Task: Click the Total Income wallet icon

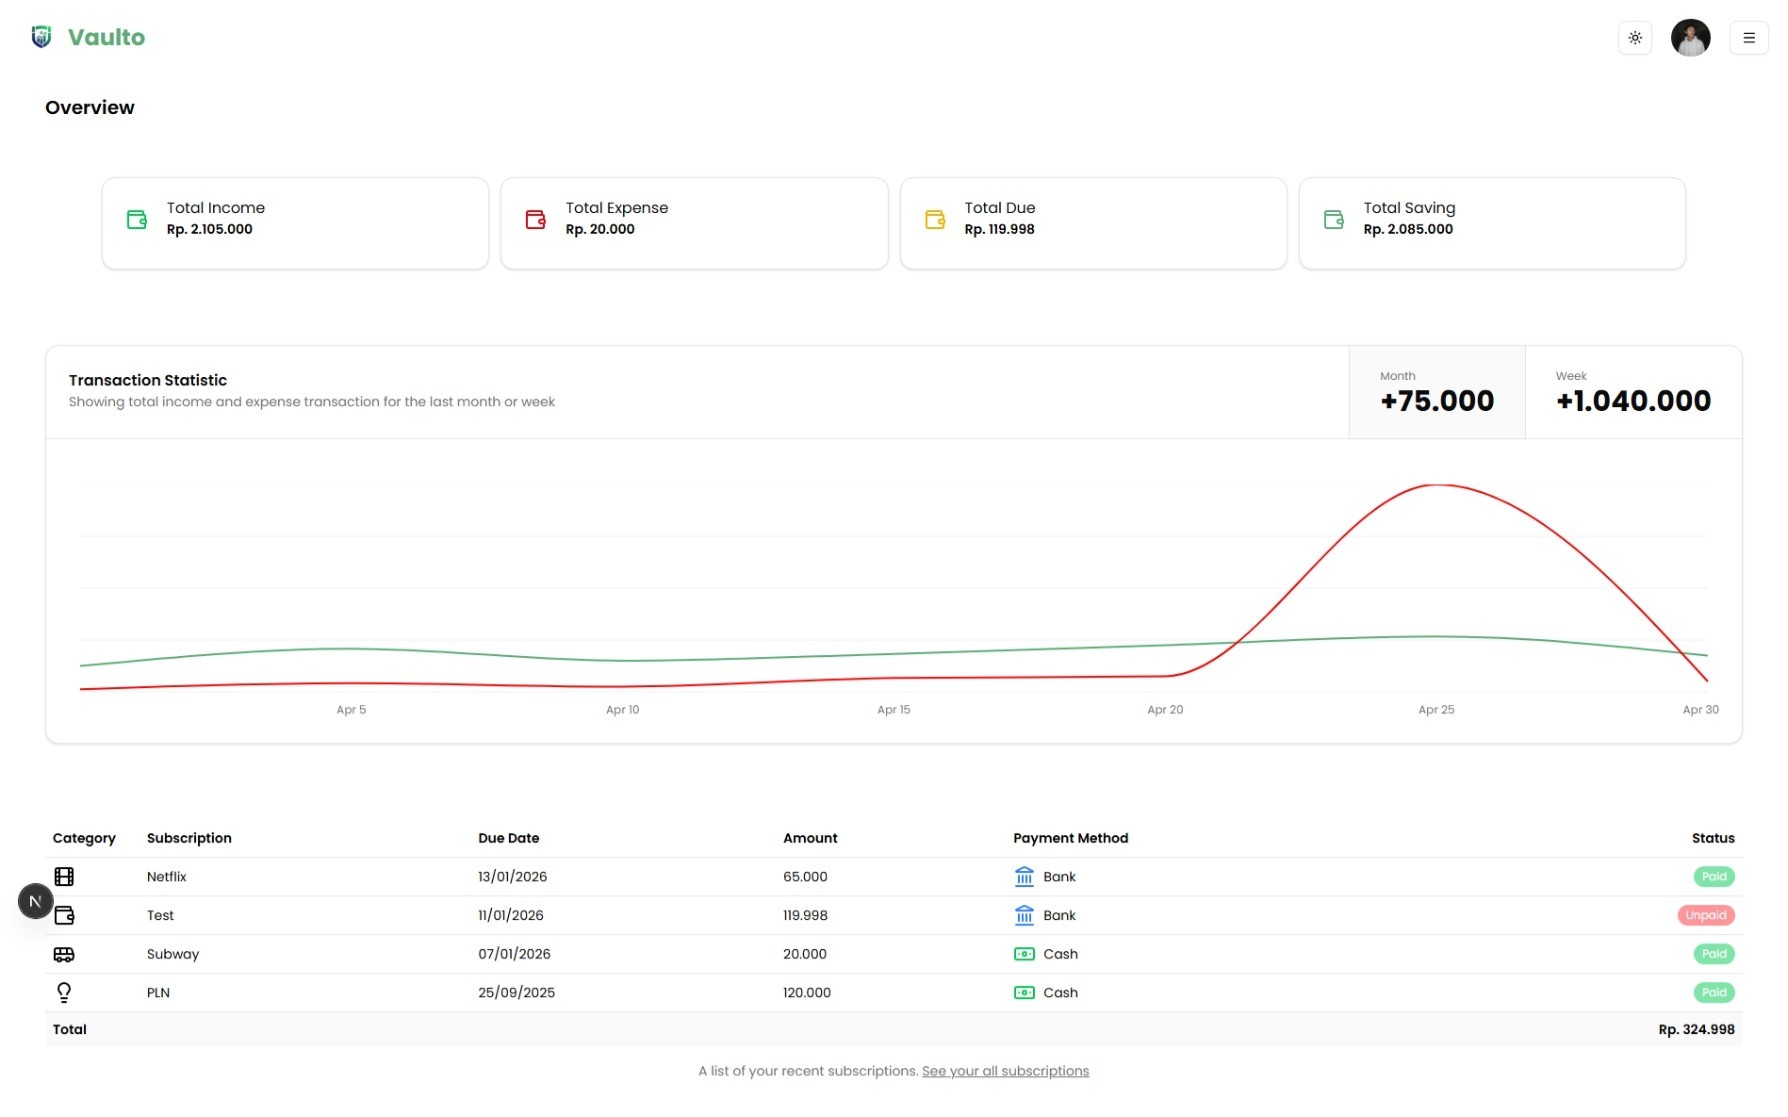Action: pos(137,219)
